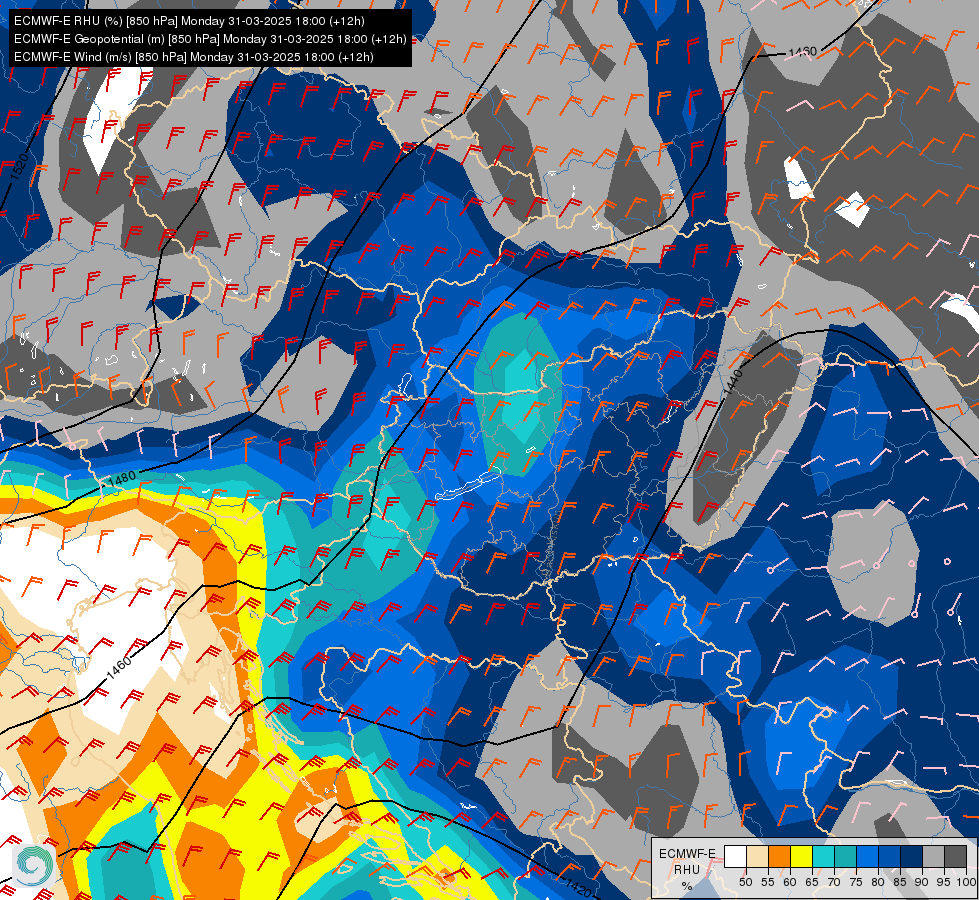Screen dimensions: 979x900
Task: Select the cyan 65-70% legend swatch
Action: pyautogui.click(x=824, y=856)
